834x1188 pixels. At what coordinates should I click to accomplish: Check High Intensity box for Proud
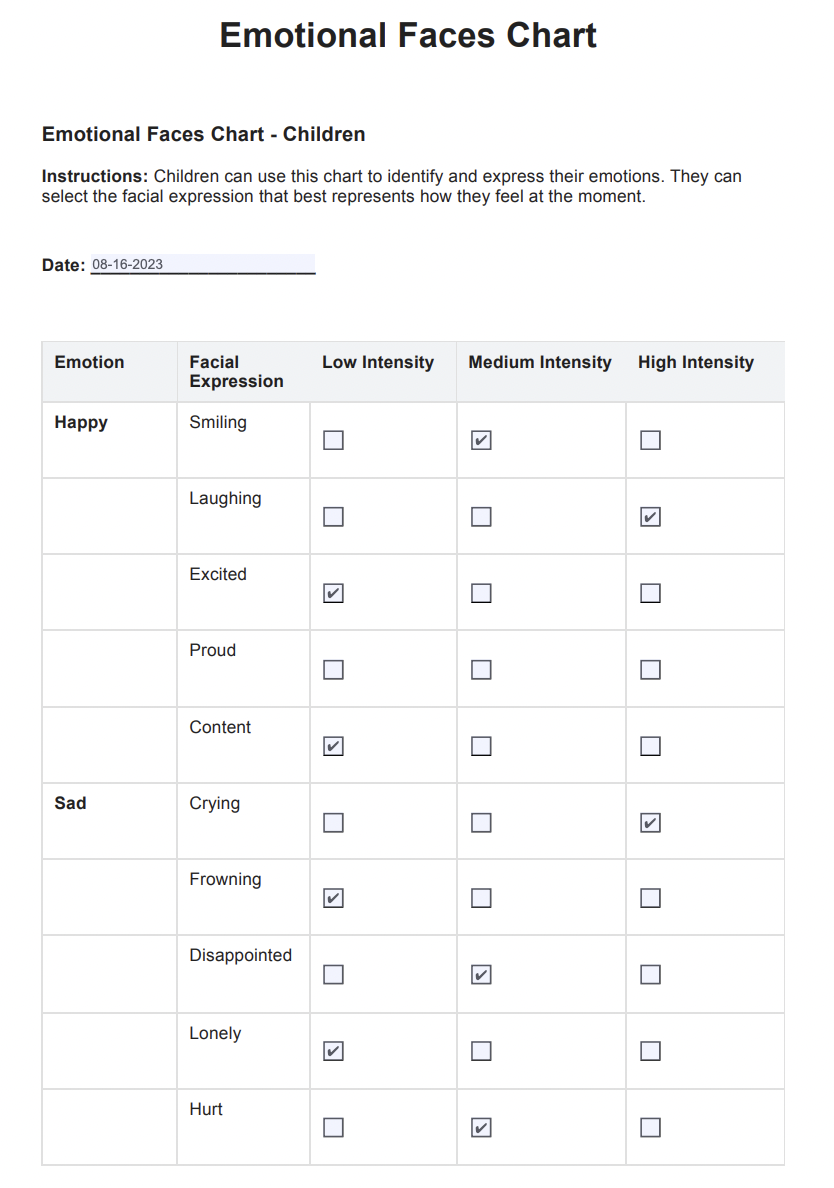(x=650, y=670)
